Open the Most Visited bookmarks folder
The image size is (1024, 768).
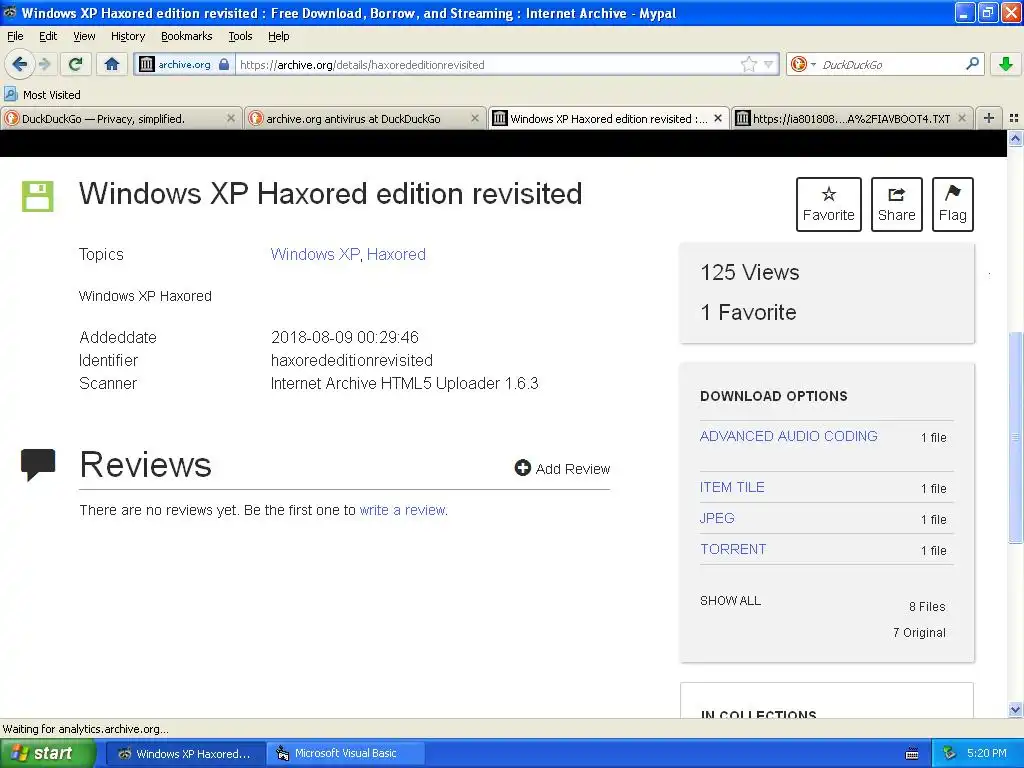pos(42,95)
